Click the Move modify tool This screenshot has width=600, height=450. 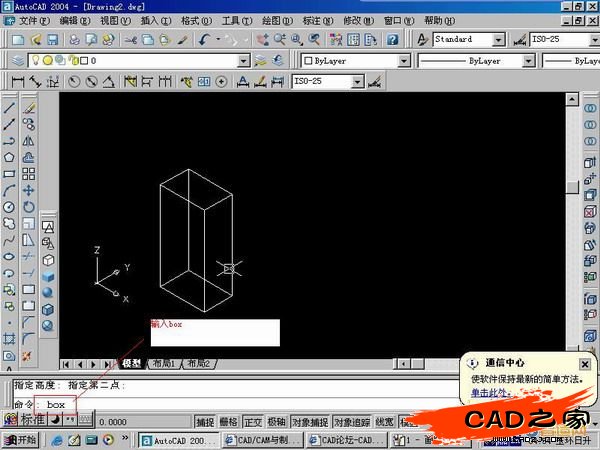[29, 190]
